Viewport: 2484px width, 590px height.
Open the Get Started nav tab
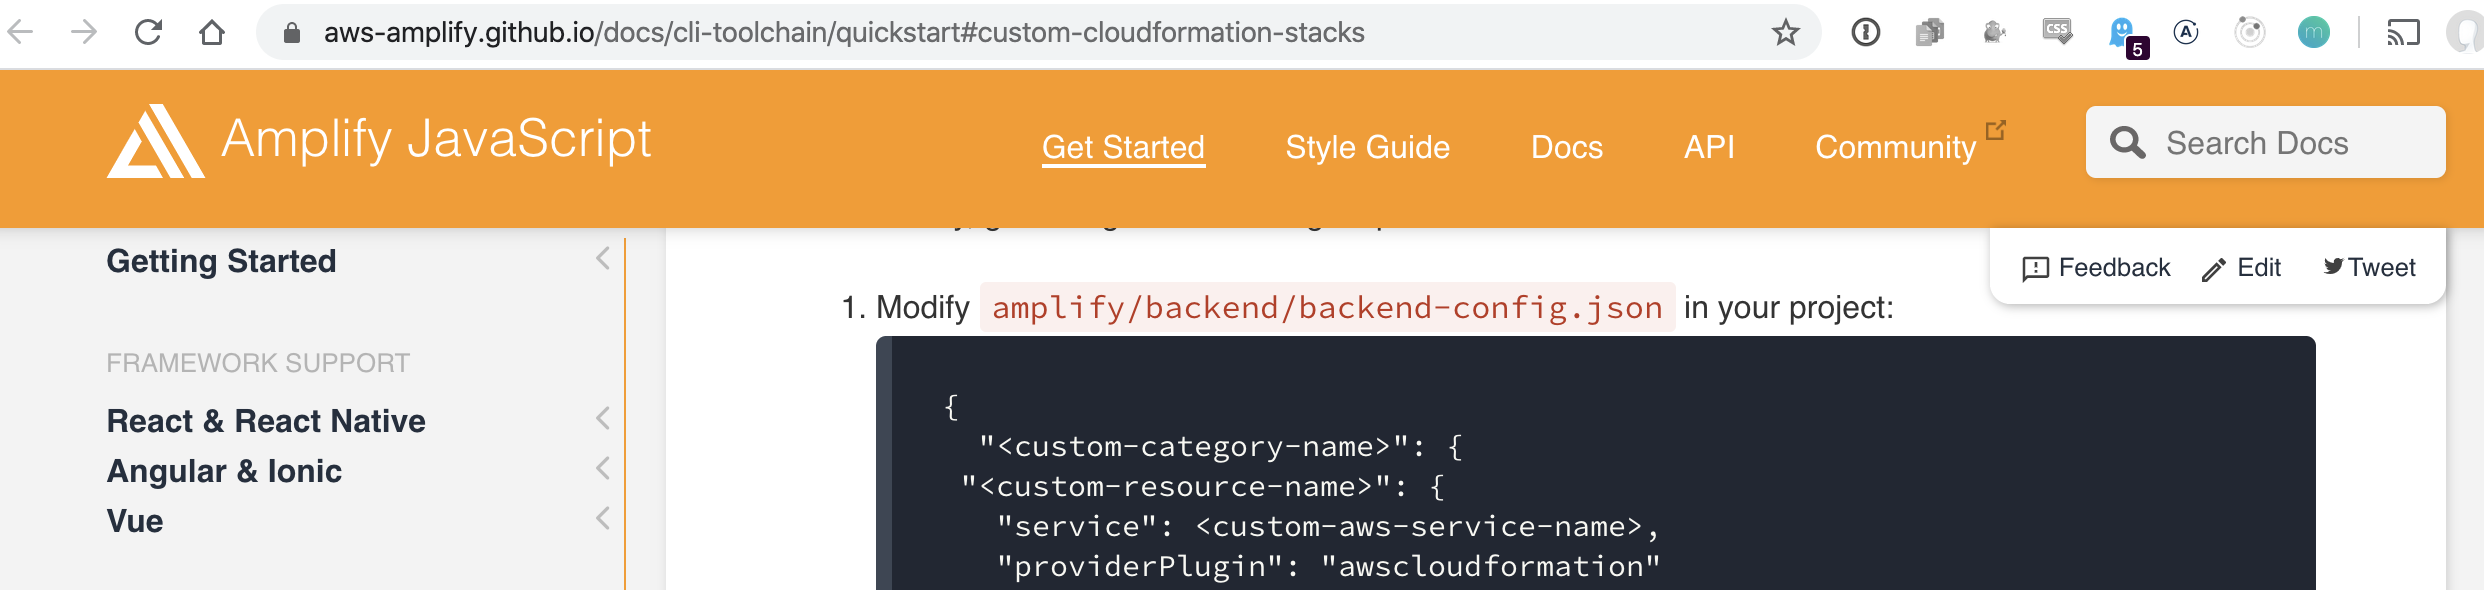[x=1123, y=147]
